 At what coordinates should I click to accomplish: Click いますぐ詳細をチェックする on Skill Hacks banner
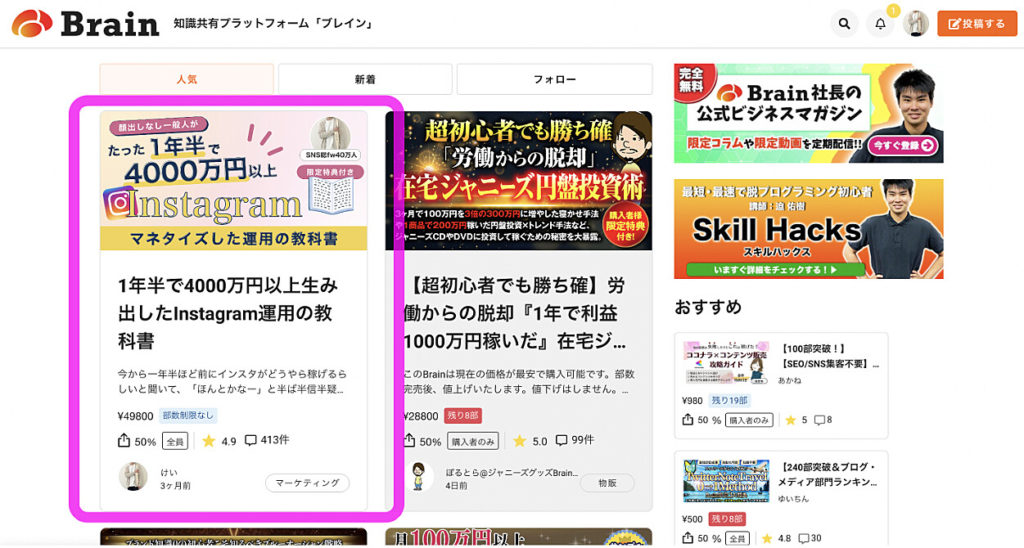click(x=775, y=269)
